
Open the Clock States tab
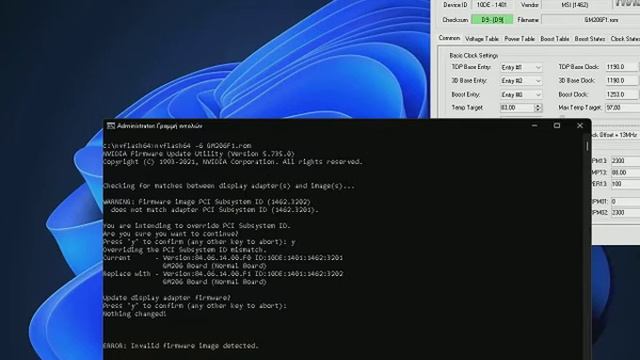624,39
